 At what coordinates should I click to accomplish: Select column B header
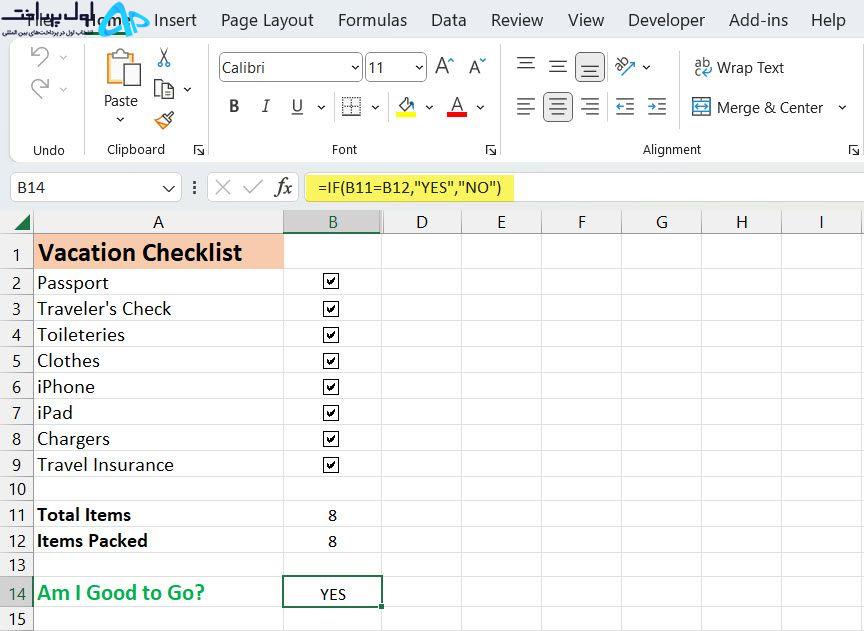(332, 222)
